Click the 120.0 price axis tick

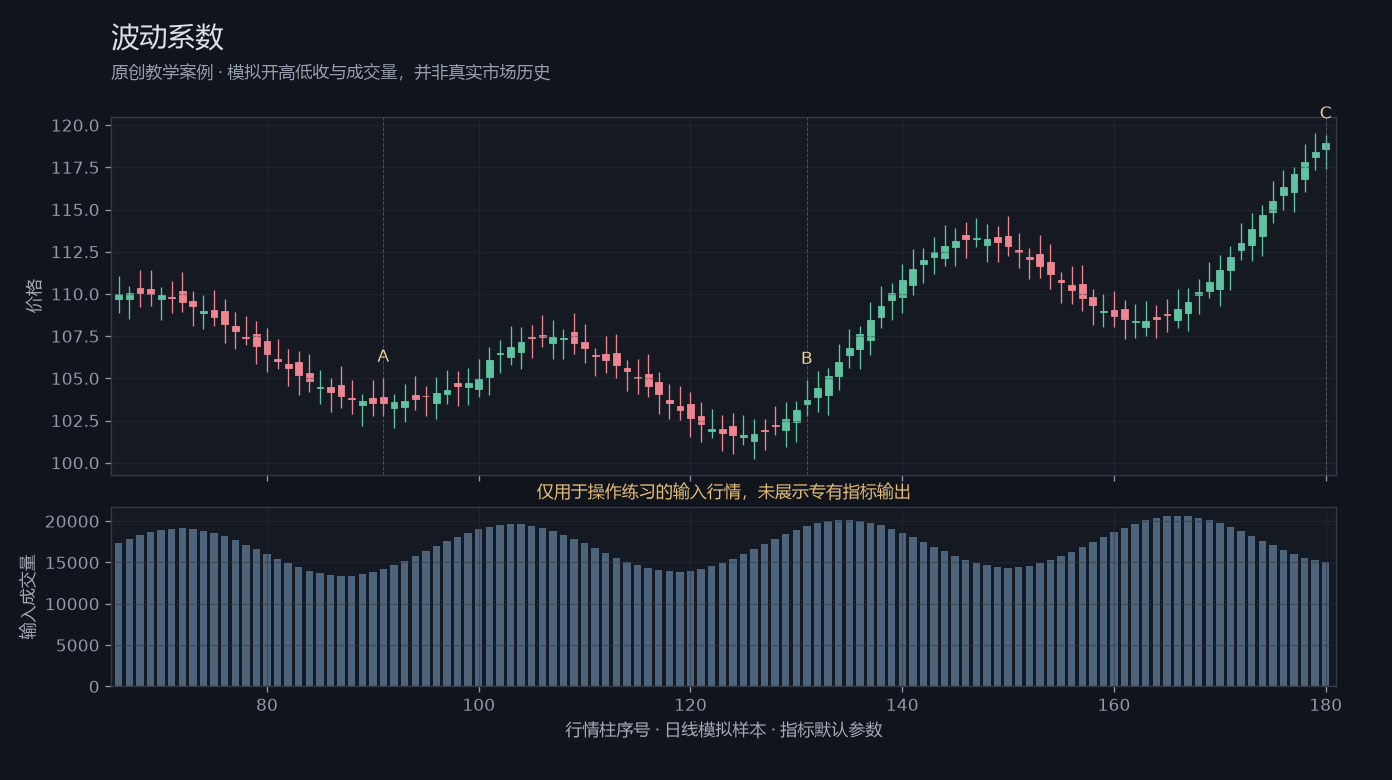pyautogui.click(x=75, y=126)
